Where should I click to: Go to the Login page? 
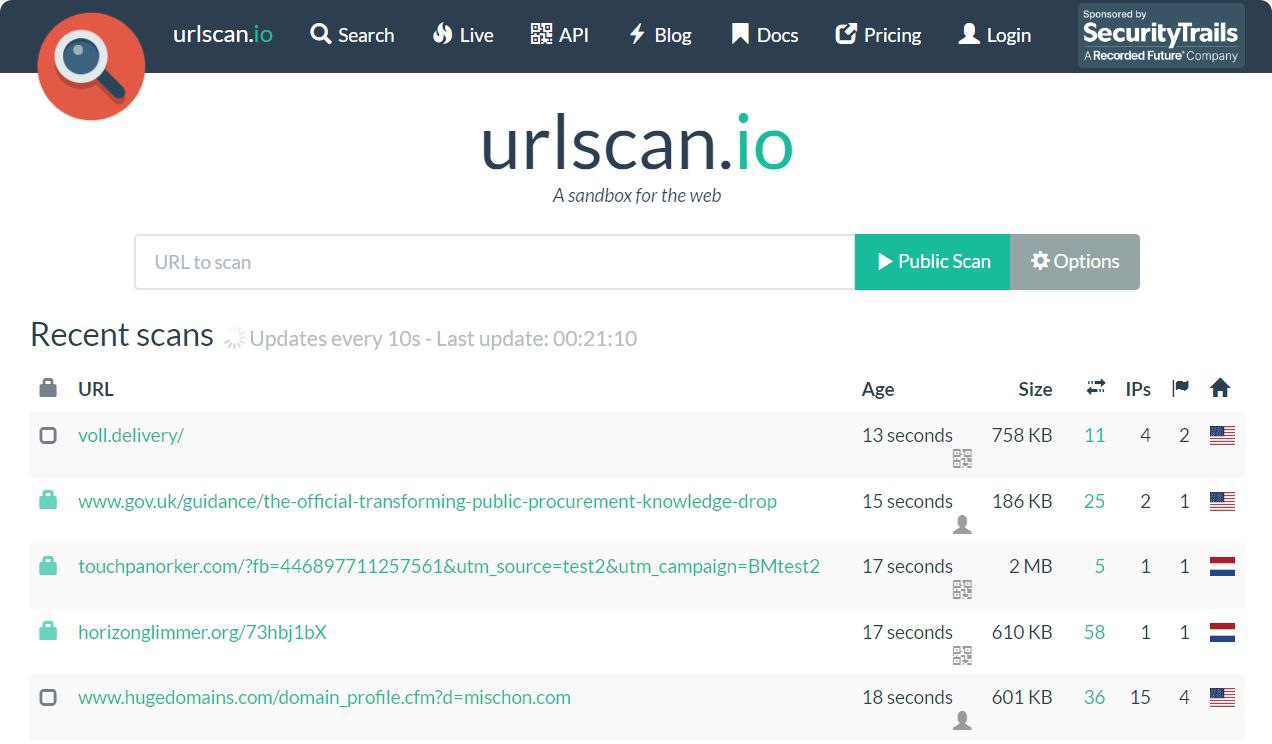pos(994,35)
